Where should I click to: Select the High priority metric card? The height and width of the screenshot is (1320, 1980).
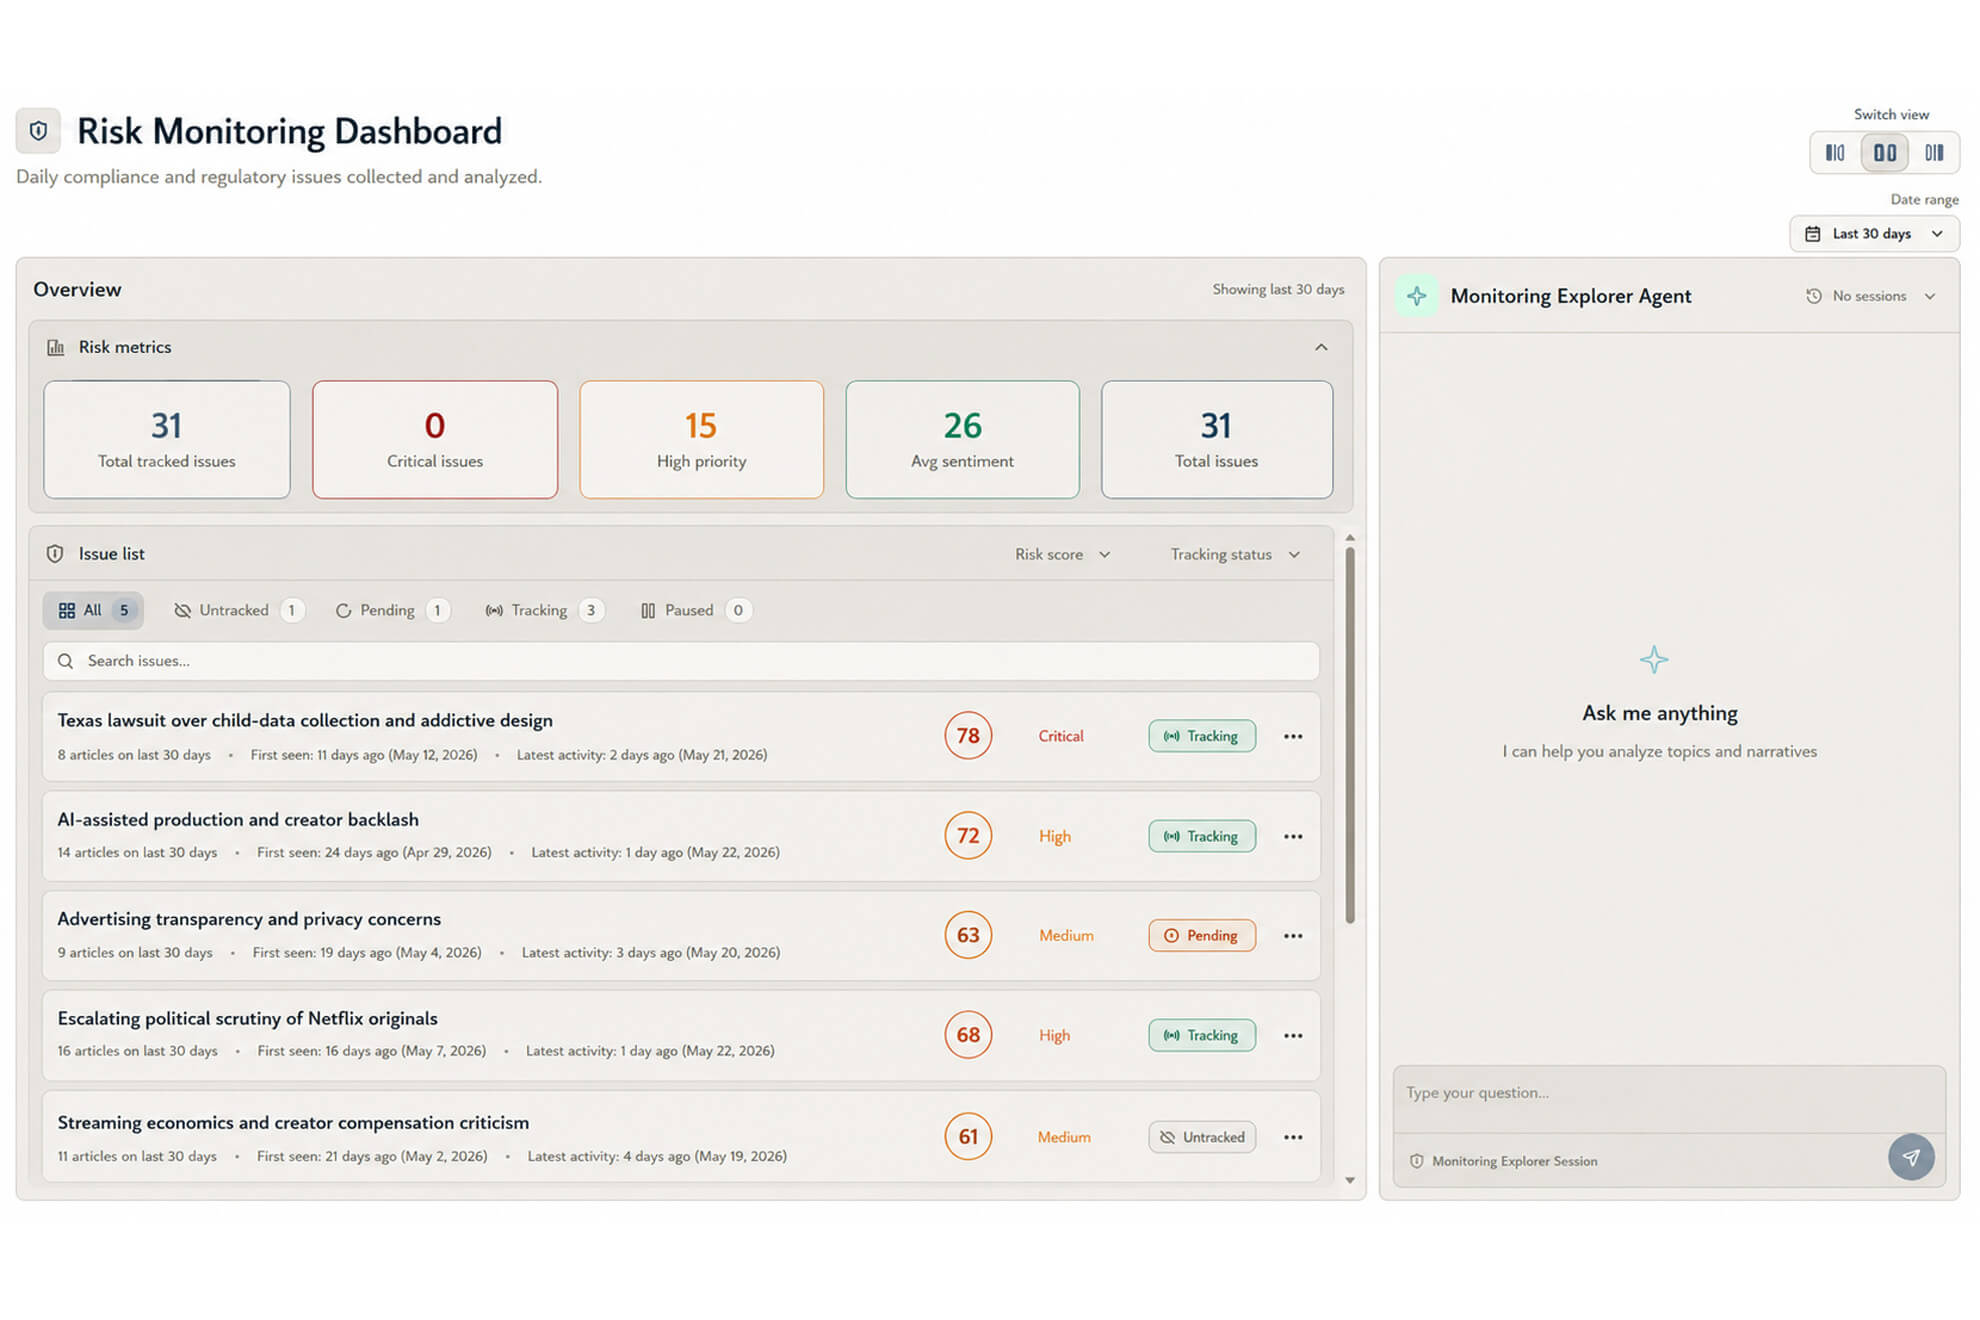tap(701, 439)
